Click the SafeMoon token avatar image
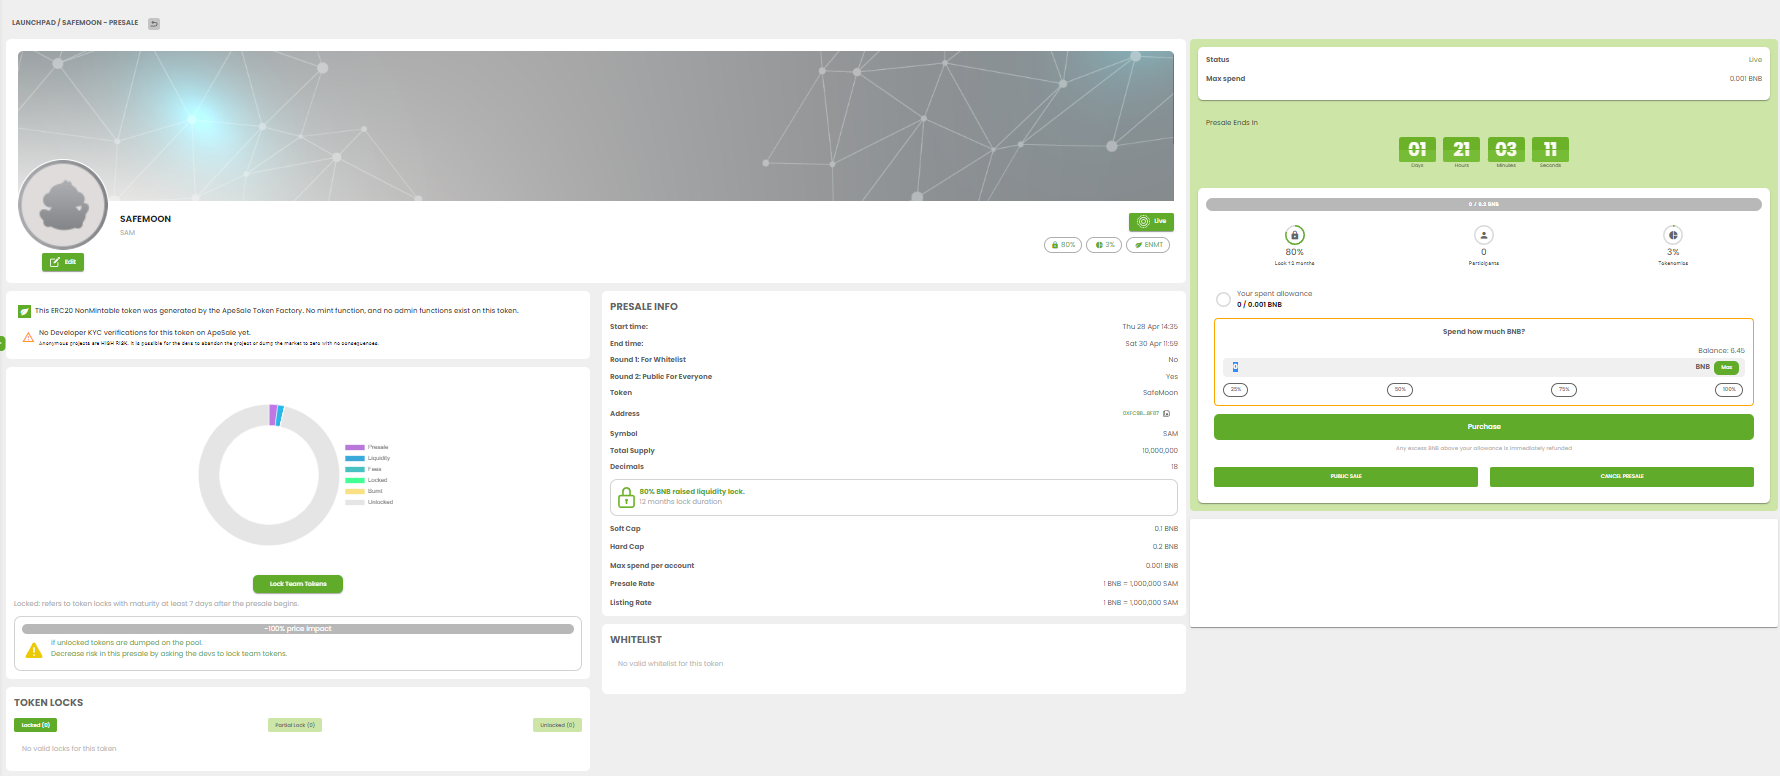Screen dimensions: 1780x776 pos(63,204)
